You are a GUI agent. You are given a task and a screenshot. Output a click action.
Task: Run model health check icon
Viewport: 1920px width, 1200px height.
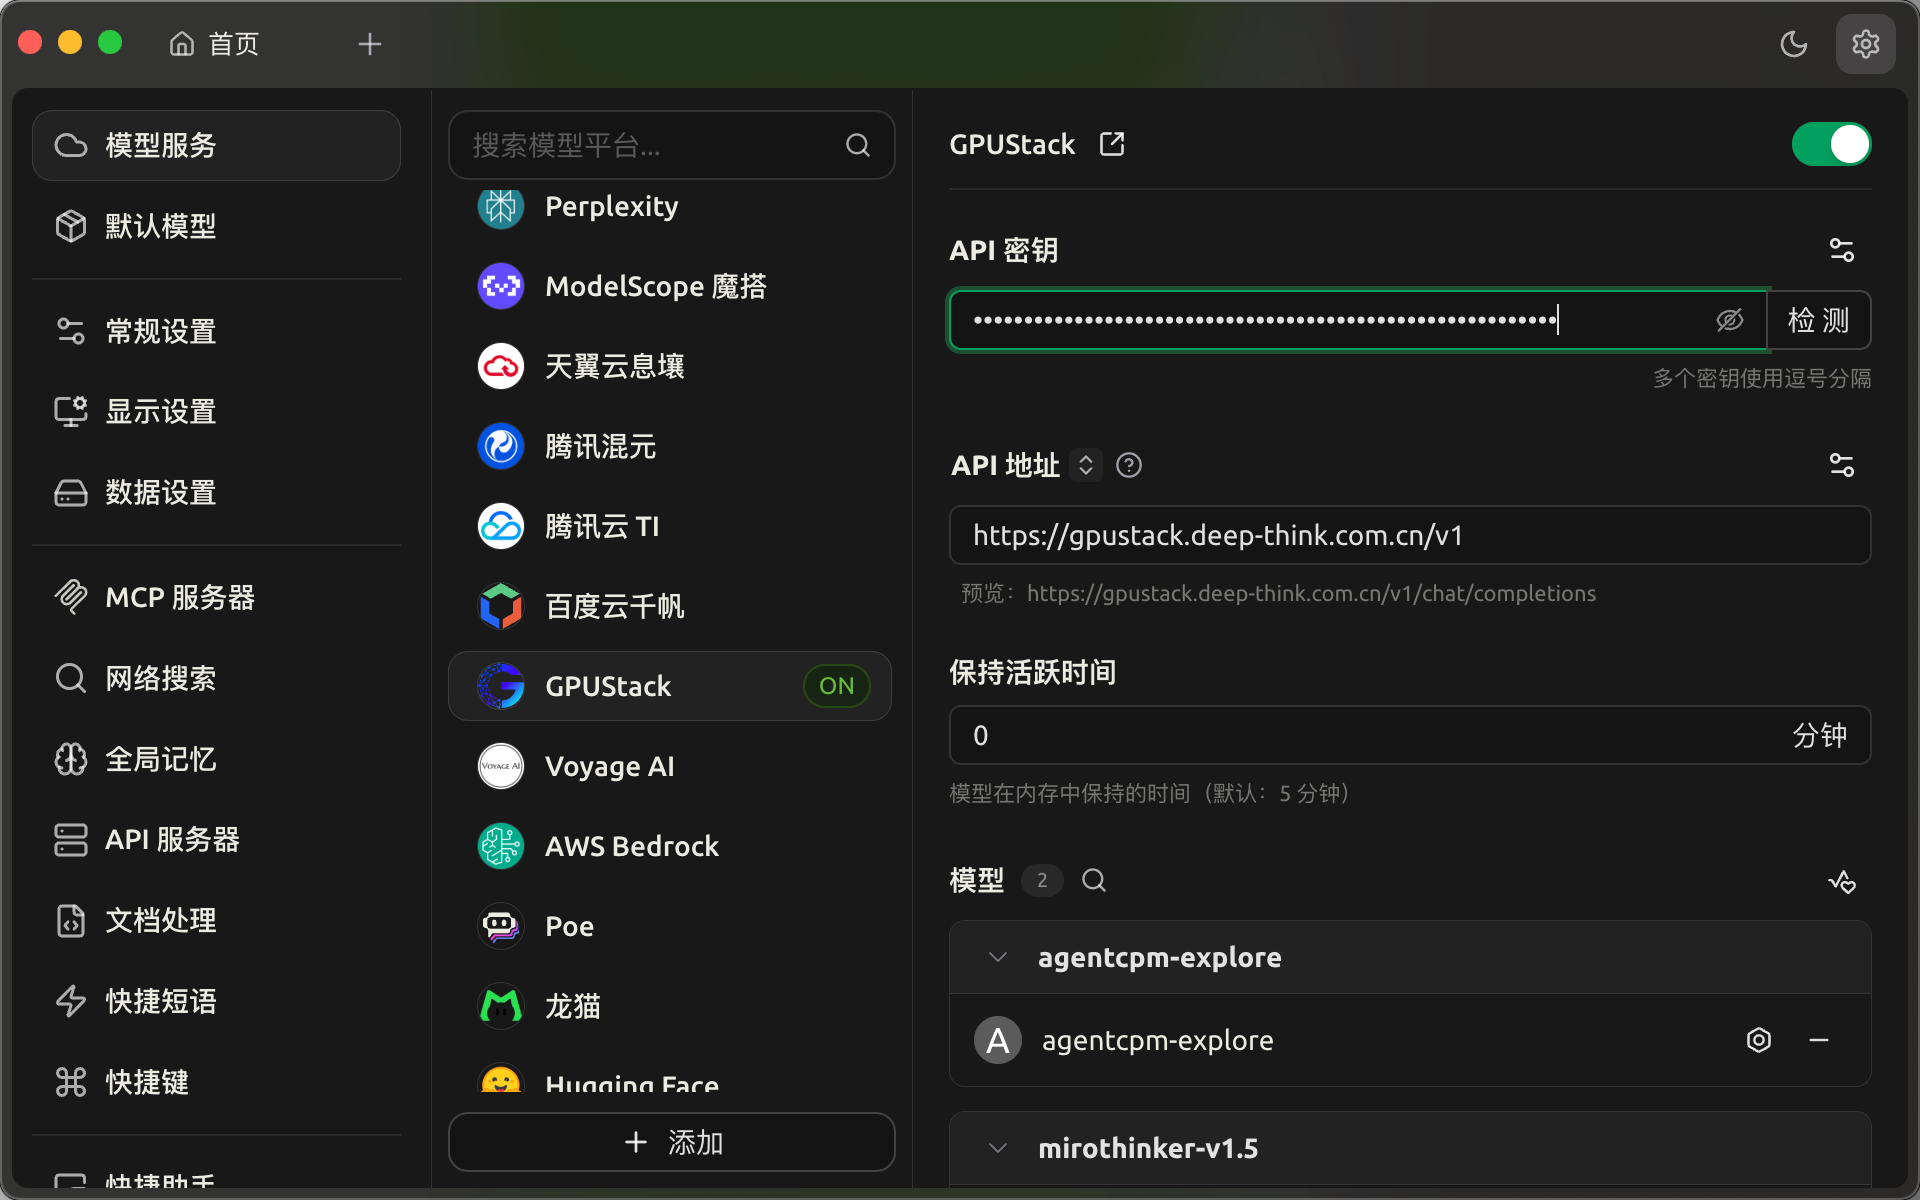pos(1841,881)
